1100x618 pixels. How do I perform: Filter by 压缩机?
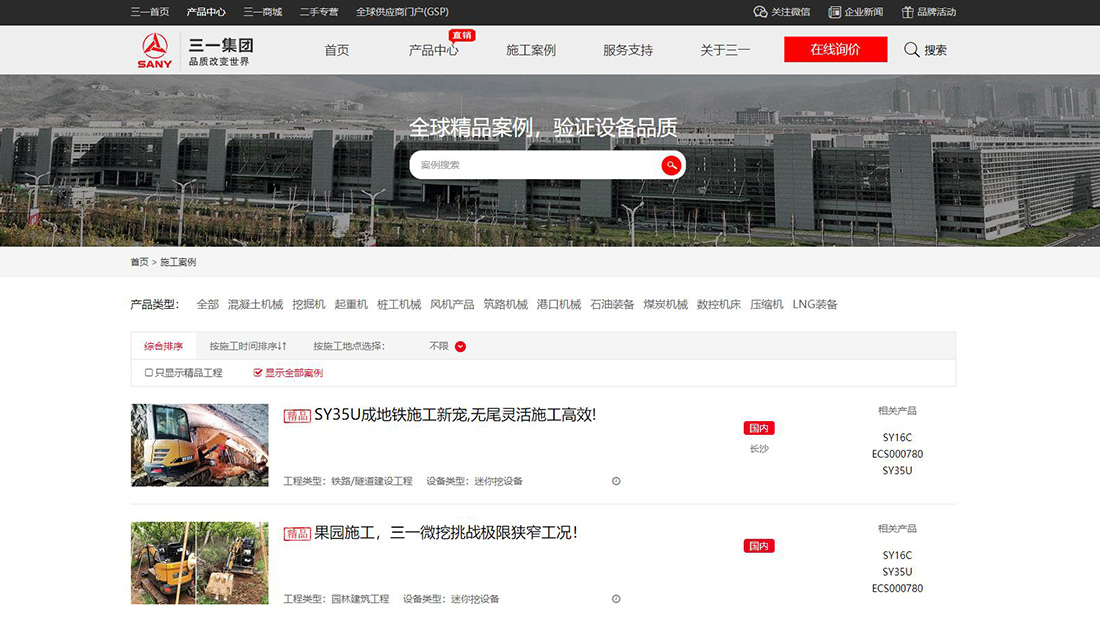pyautogui.click(x=767, y=304)
